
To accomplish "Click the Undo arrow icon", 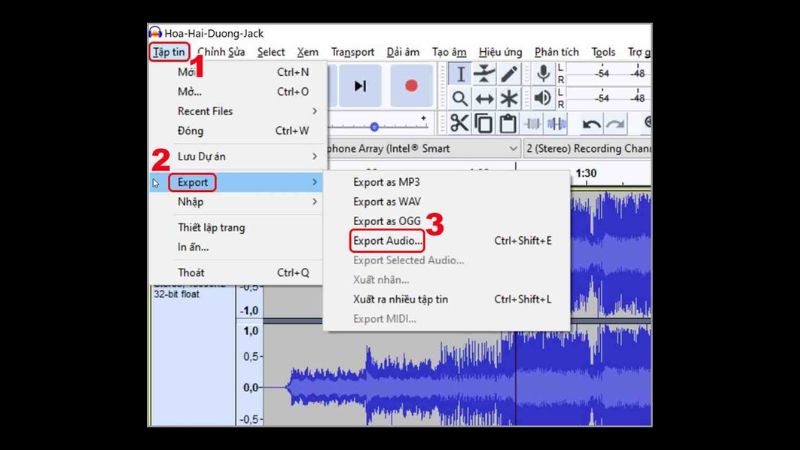I will pos(591,124).
